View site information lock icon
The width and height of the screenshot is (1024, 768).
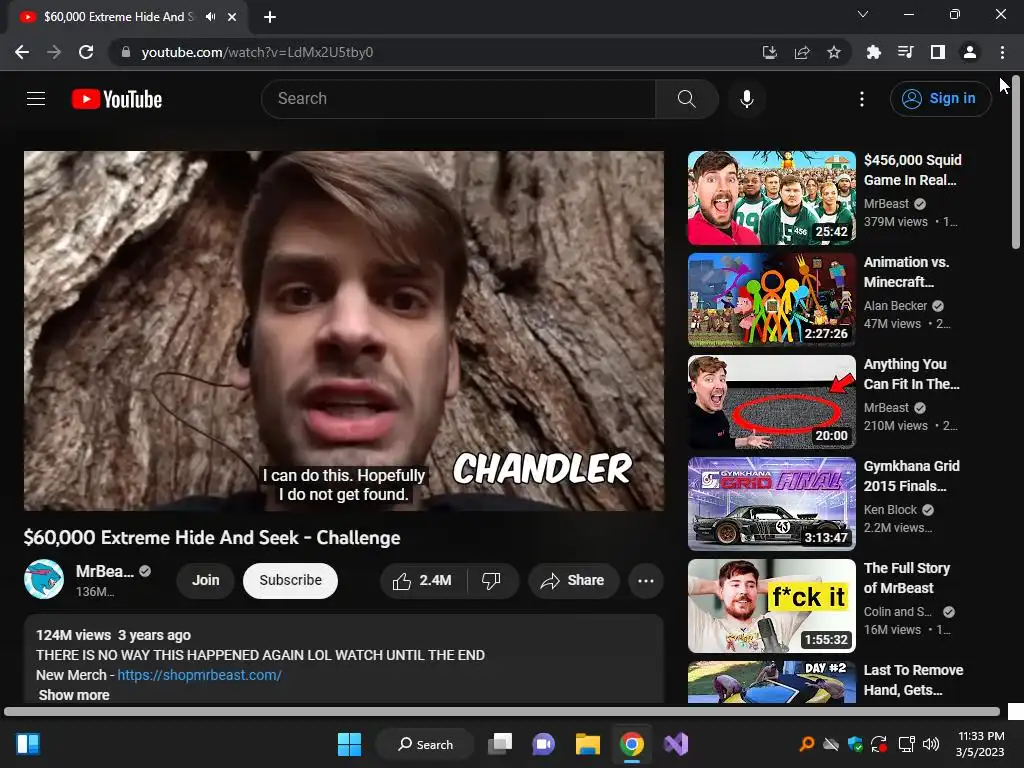[x=126, y=52]
